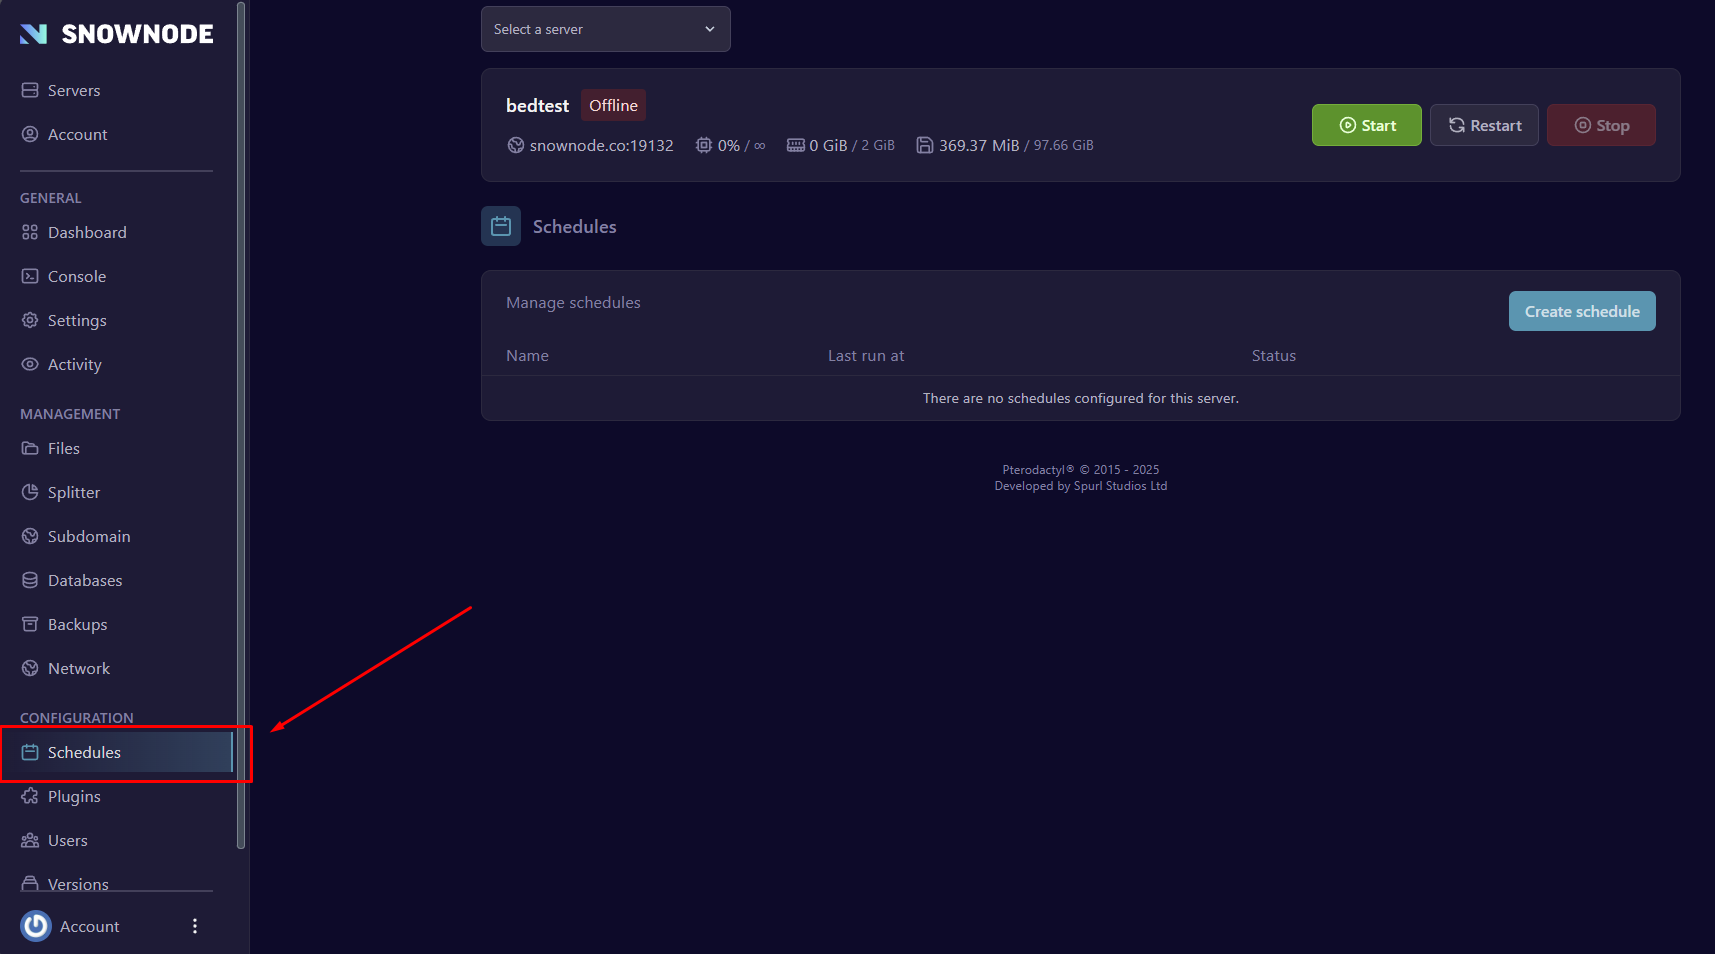This screenshot has width=1715, height=954.
Task: Click the Name column header
Action: (x=527, y=355)
